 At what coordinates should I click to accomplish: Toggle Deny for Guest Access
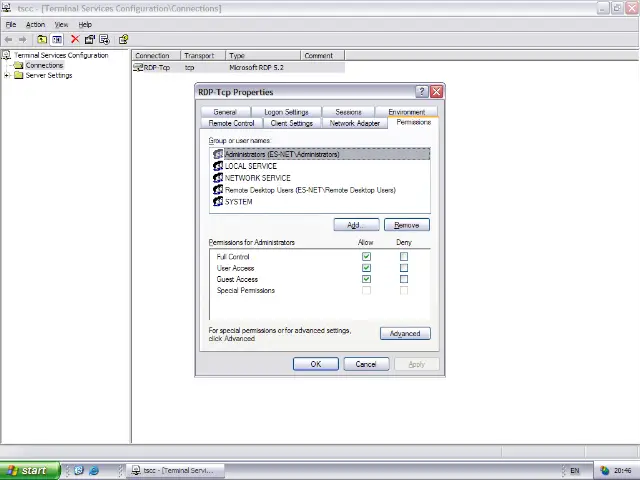(x=404, y=279)
